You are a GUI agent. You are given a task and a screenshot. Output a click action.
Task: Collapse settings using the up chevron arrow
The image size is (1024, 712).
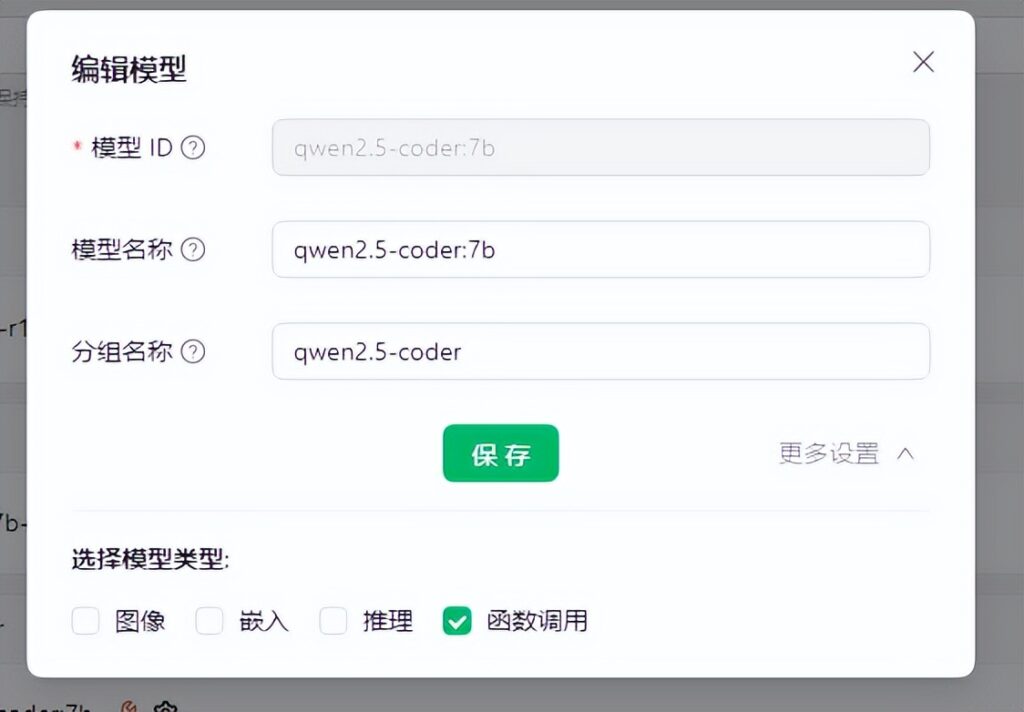(905, 453)
